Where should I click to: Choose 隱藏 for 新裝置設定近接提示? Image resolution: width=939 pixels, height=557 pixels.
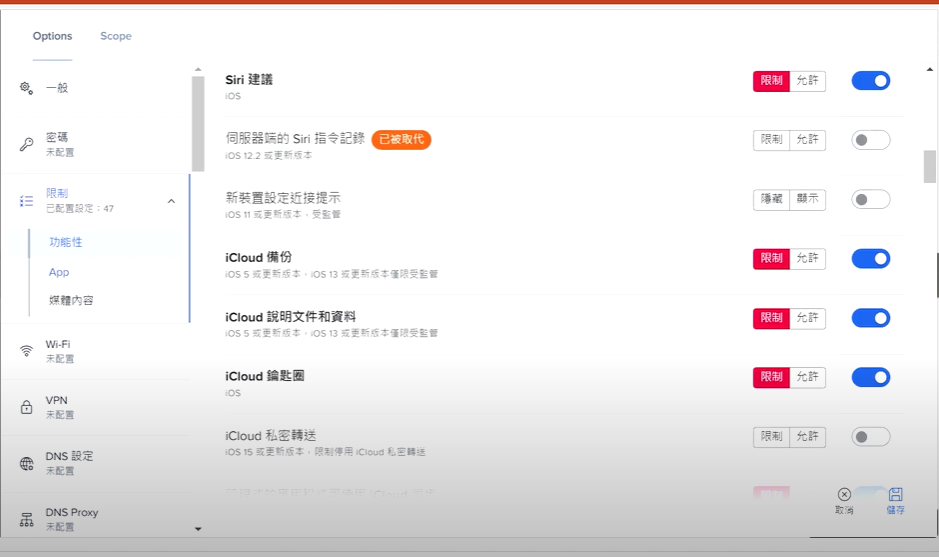(771, 199)
